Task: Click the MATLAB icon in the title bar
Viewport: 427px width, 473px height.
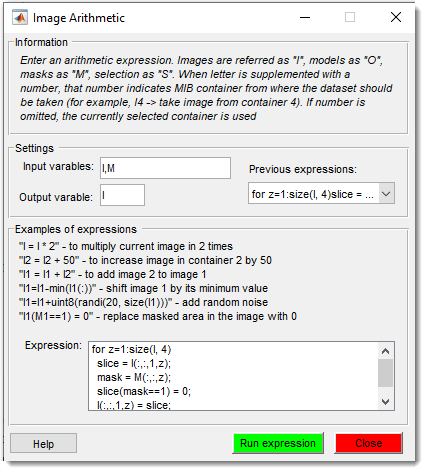Action: click(x=20, y=18)
